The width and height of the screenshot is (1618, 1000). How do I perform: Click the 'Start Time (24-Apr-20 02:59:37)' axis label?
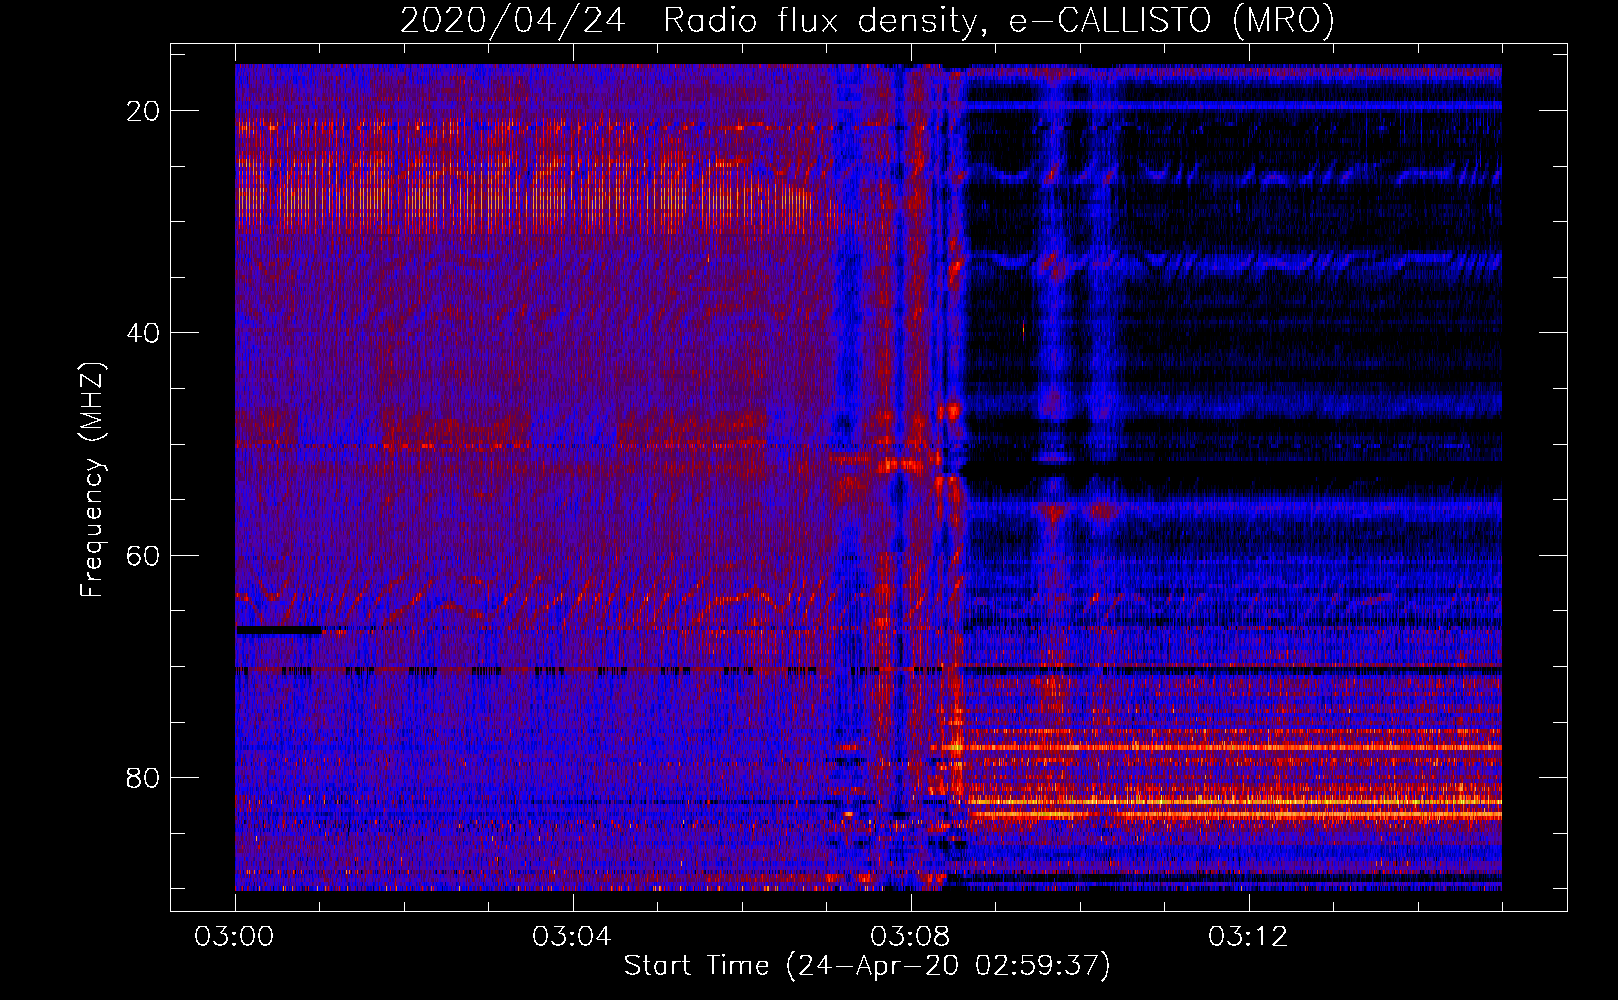click(867, 966)
